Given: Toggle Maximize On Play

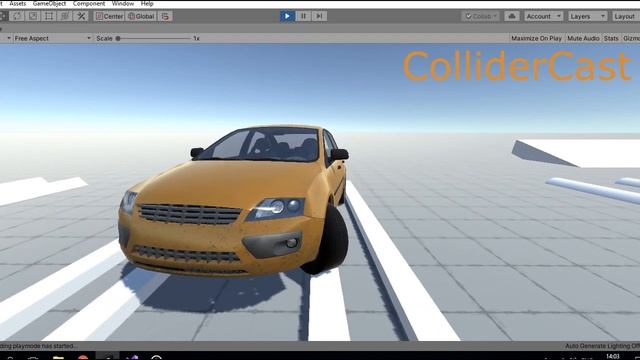Looking at the screenshot, I should click(x=536, y=38).
